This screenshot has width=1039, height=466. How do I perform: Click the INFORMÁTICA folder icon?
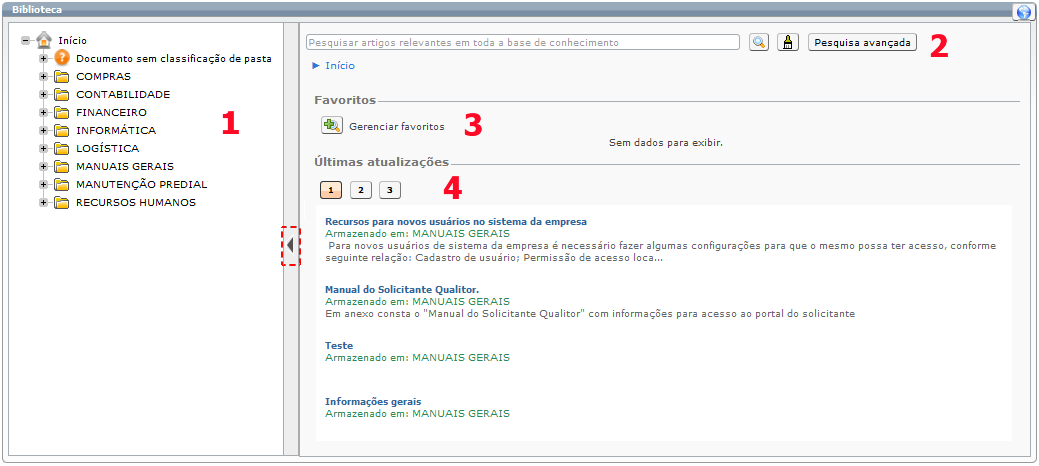point(62,131)
